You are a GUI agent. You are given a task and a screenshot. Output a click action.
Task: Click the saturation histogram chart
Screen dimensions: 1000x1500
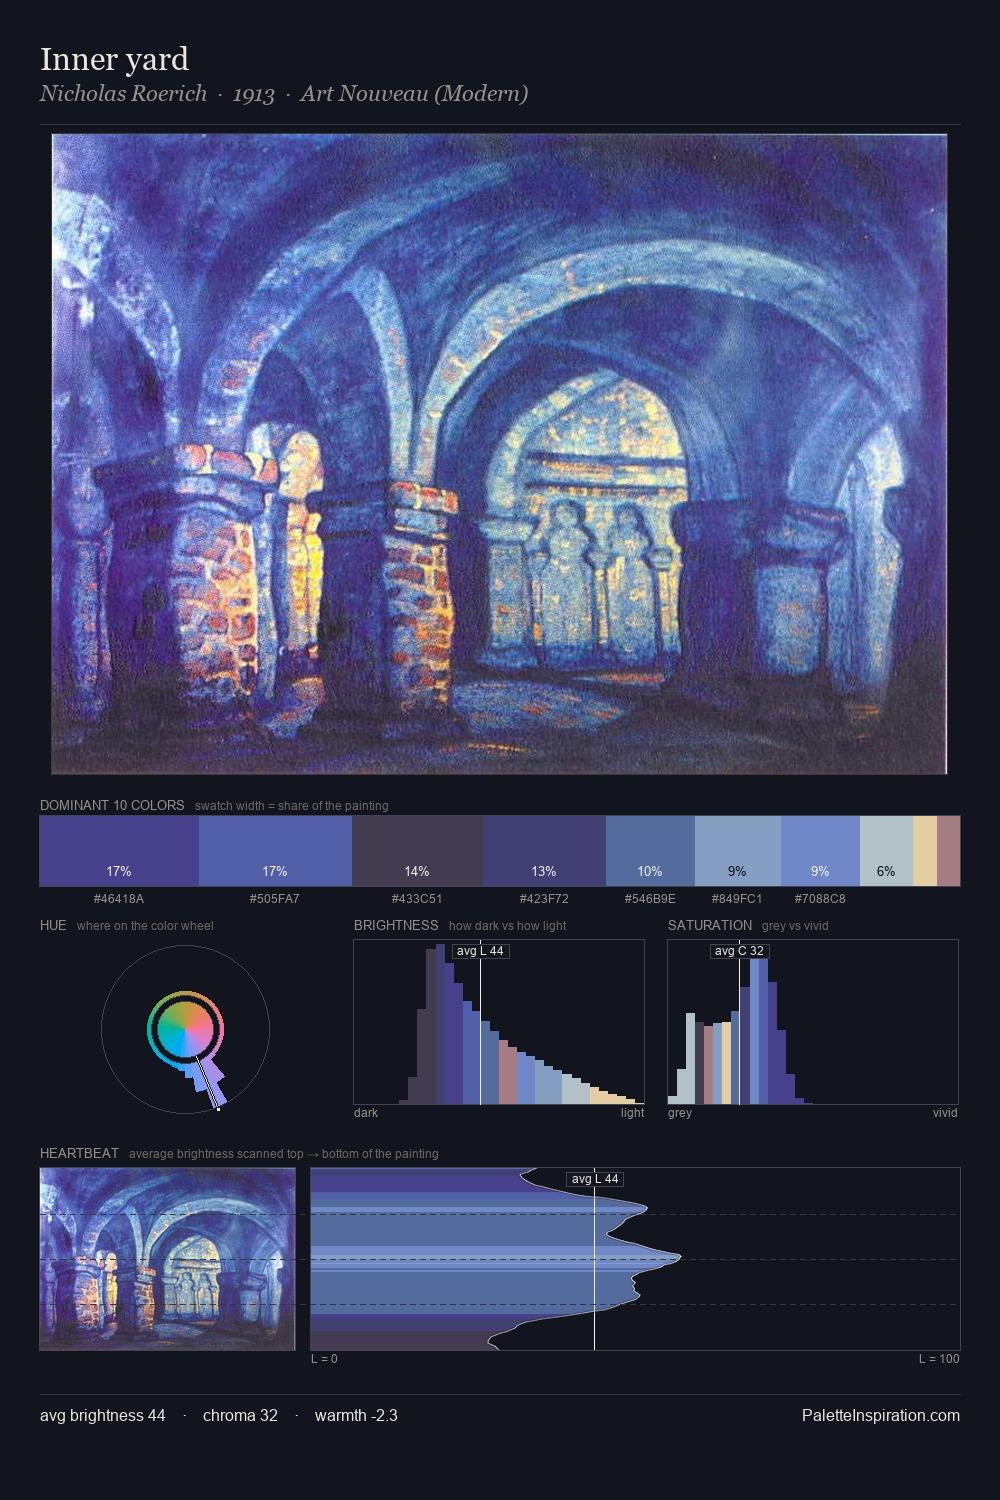813,1022
